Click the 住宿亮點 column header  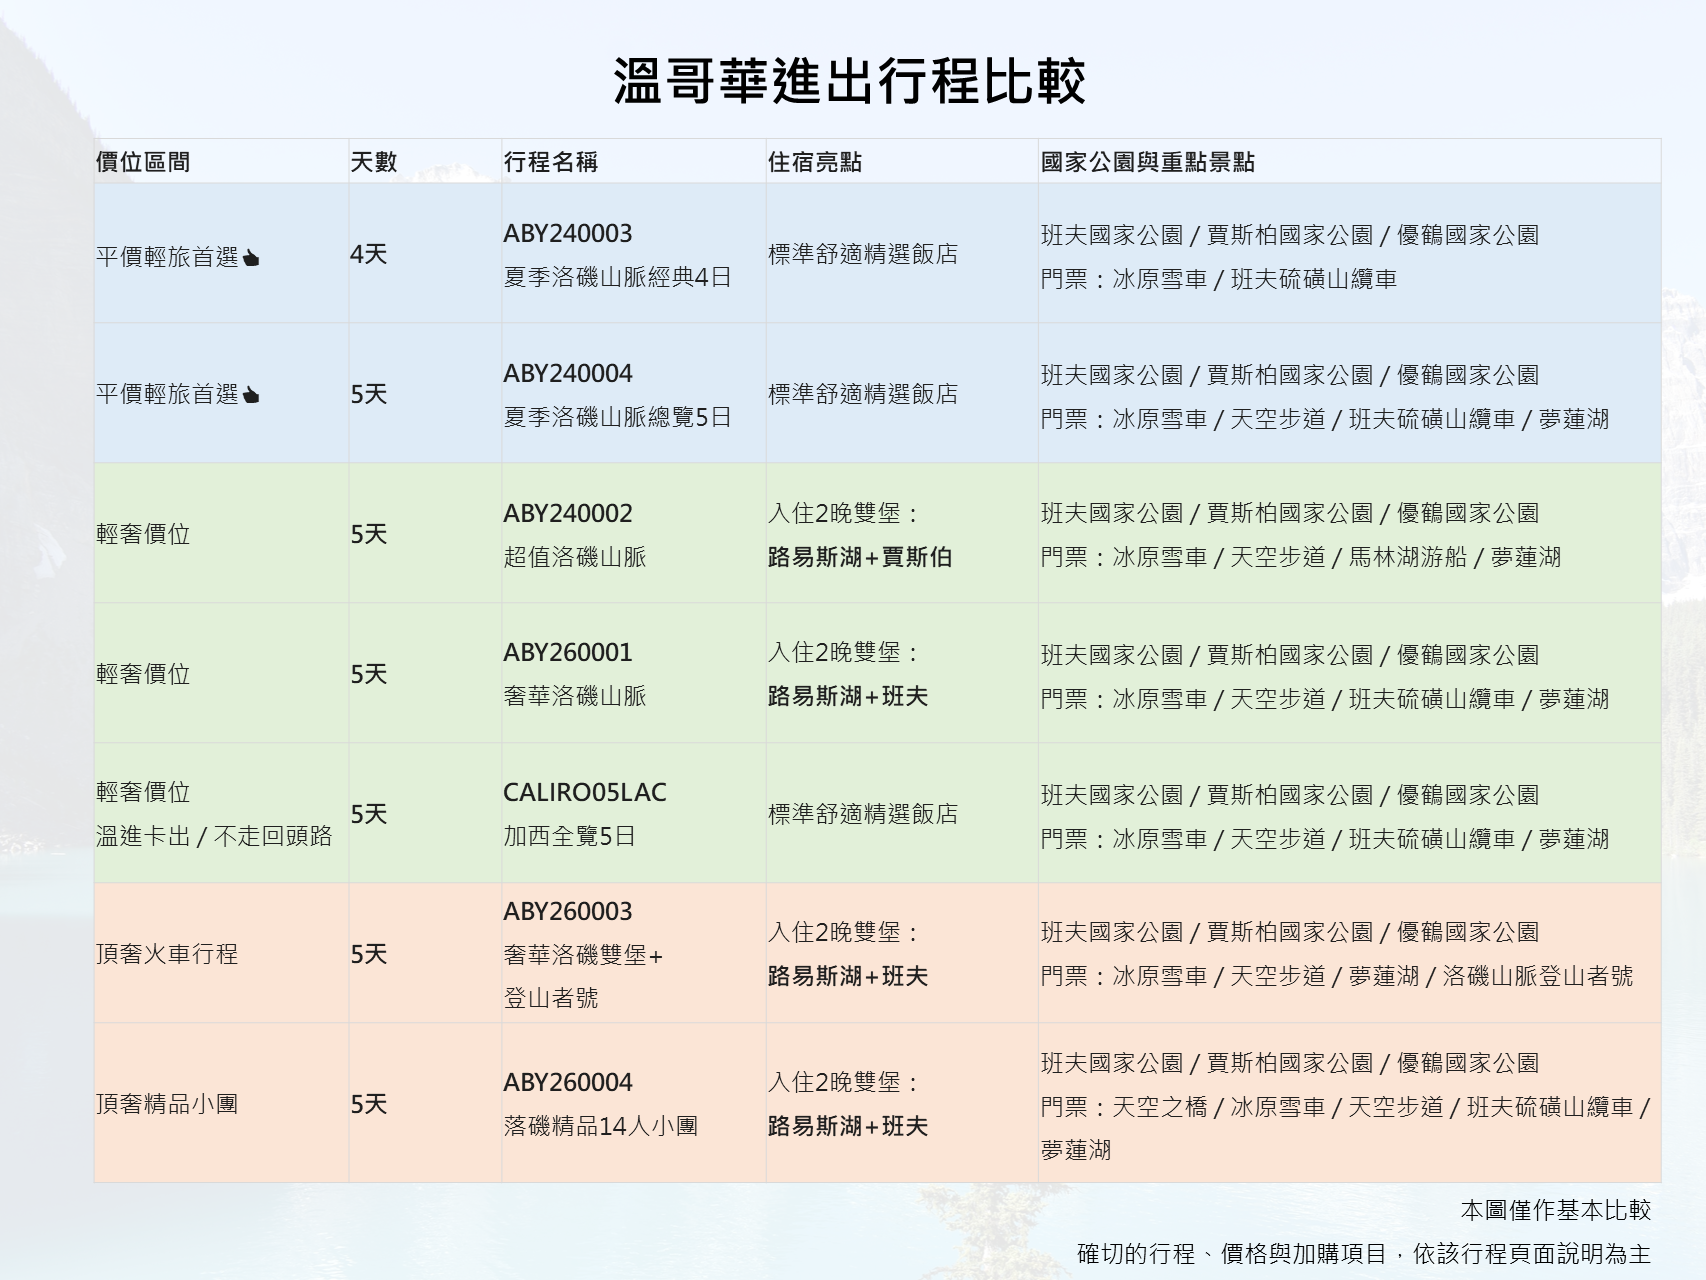(x=814, y=162)
